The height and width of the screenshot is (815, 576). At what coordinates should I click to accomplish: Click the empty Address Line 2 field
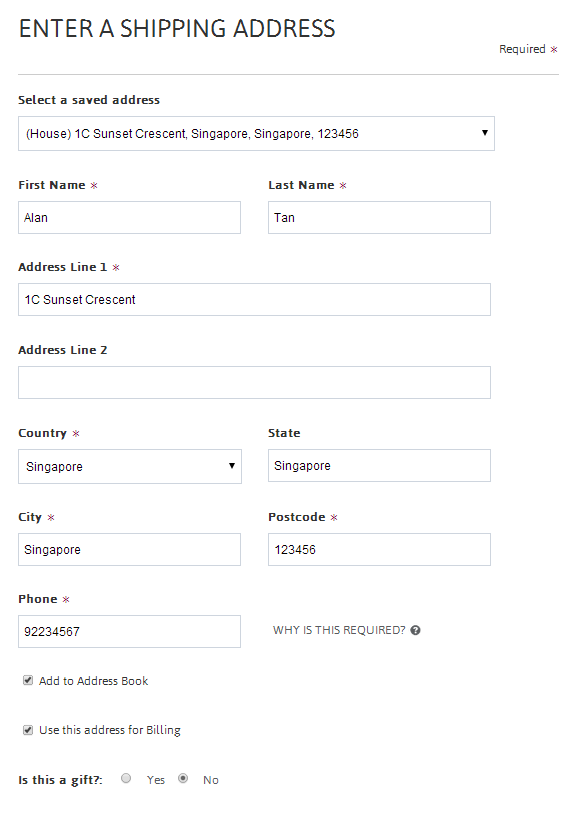click(254, 383)
